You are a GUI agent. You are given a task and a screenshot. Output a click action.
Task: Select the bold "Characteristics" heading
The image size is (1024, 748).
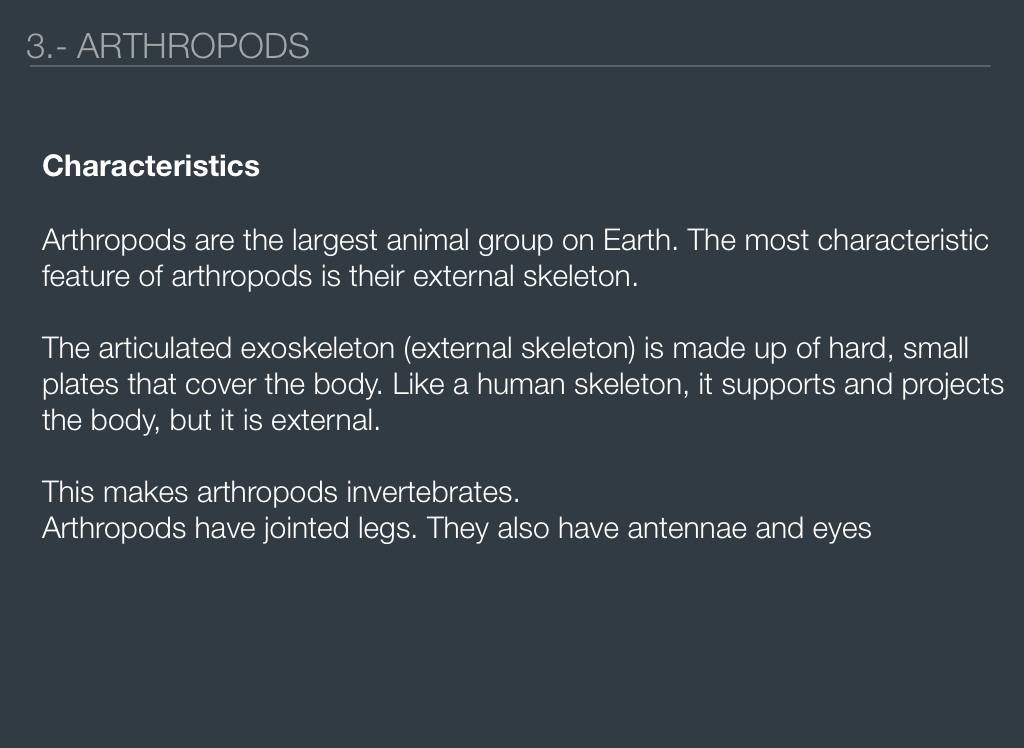pyautogui.click(x=151, y=166)
